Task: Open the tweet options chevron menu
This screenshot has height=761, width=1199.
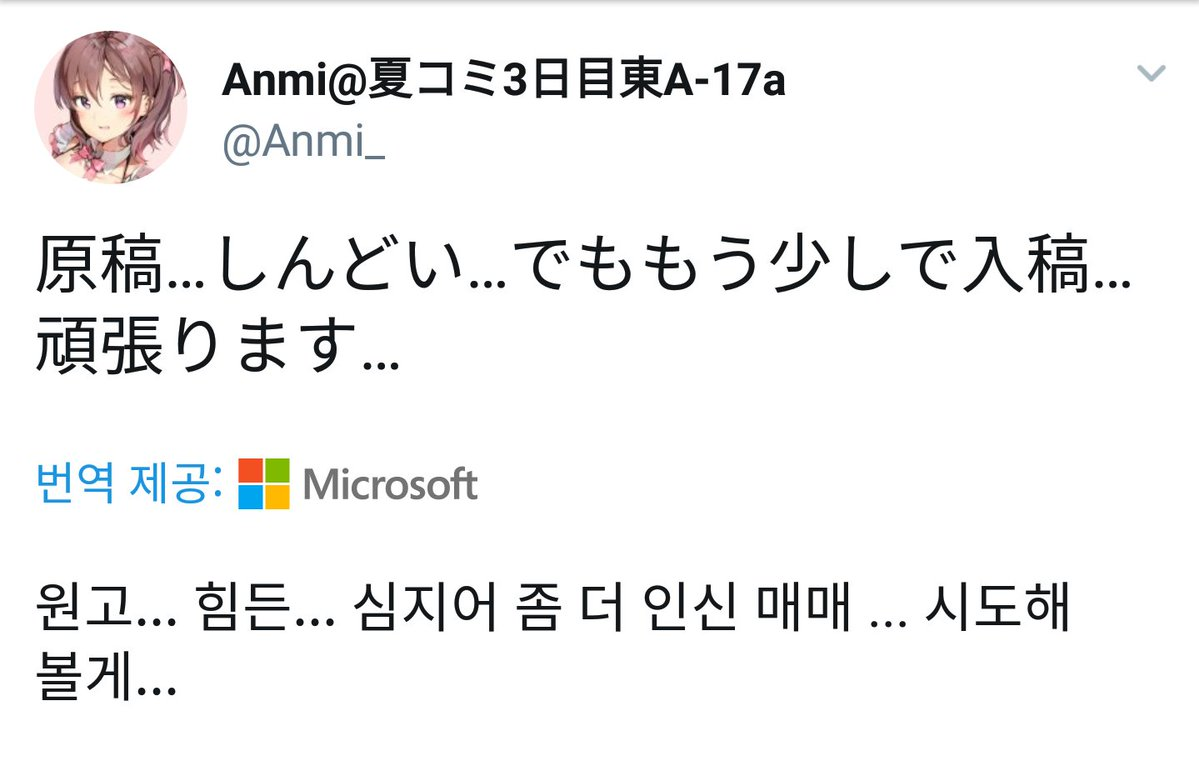Action: [1152, 73]
